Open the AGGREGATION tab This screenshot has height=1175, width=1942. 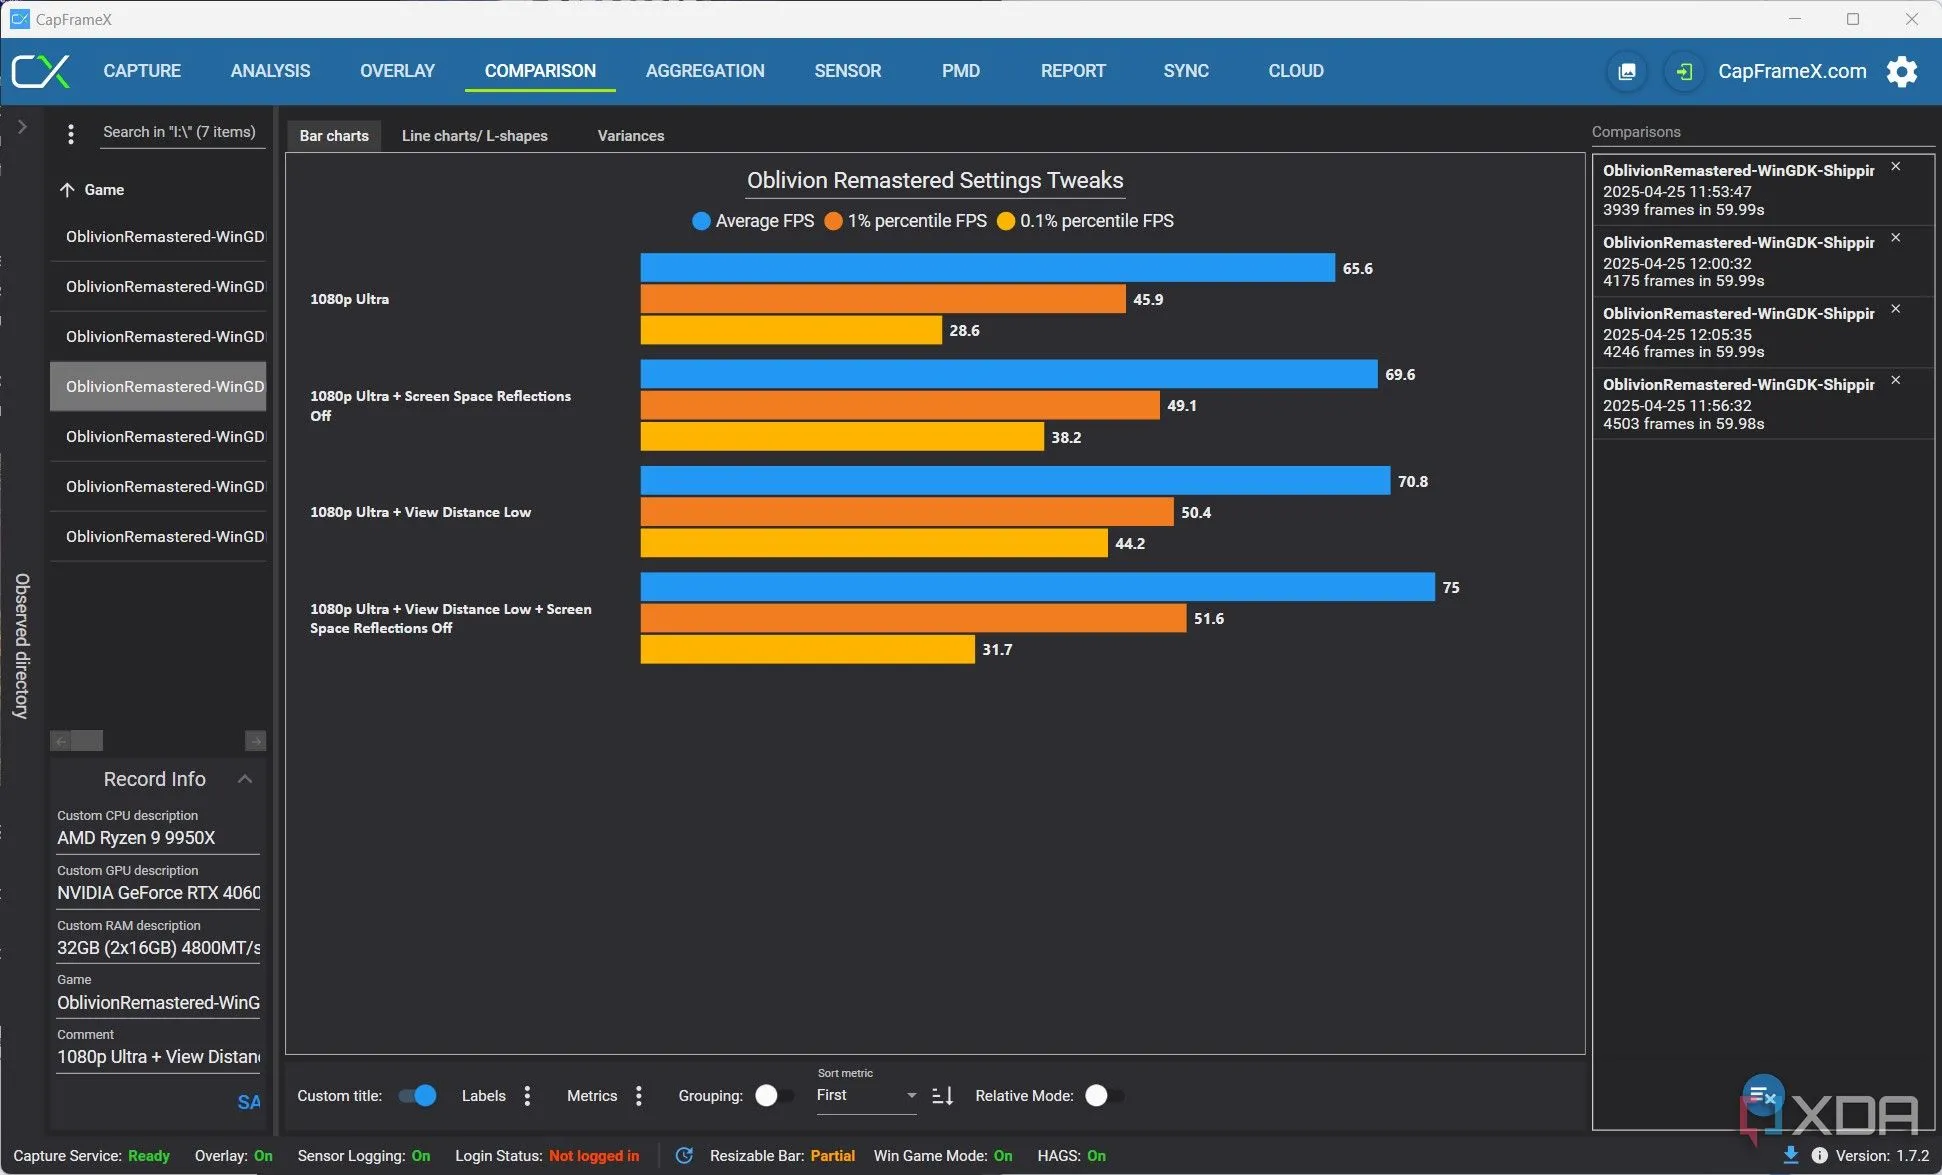coord(704,71)
